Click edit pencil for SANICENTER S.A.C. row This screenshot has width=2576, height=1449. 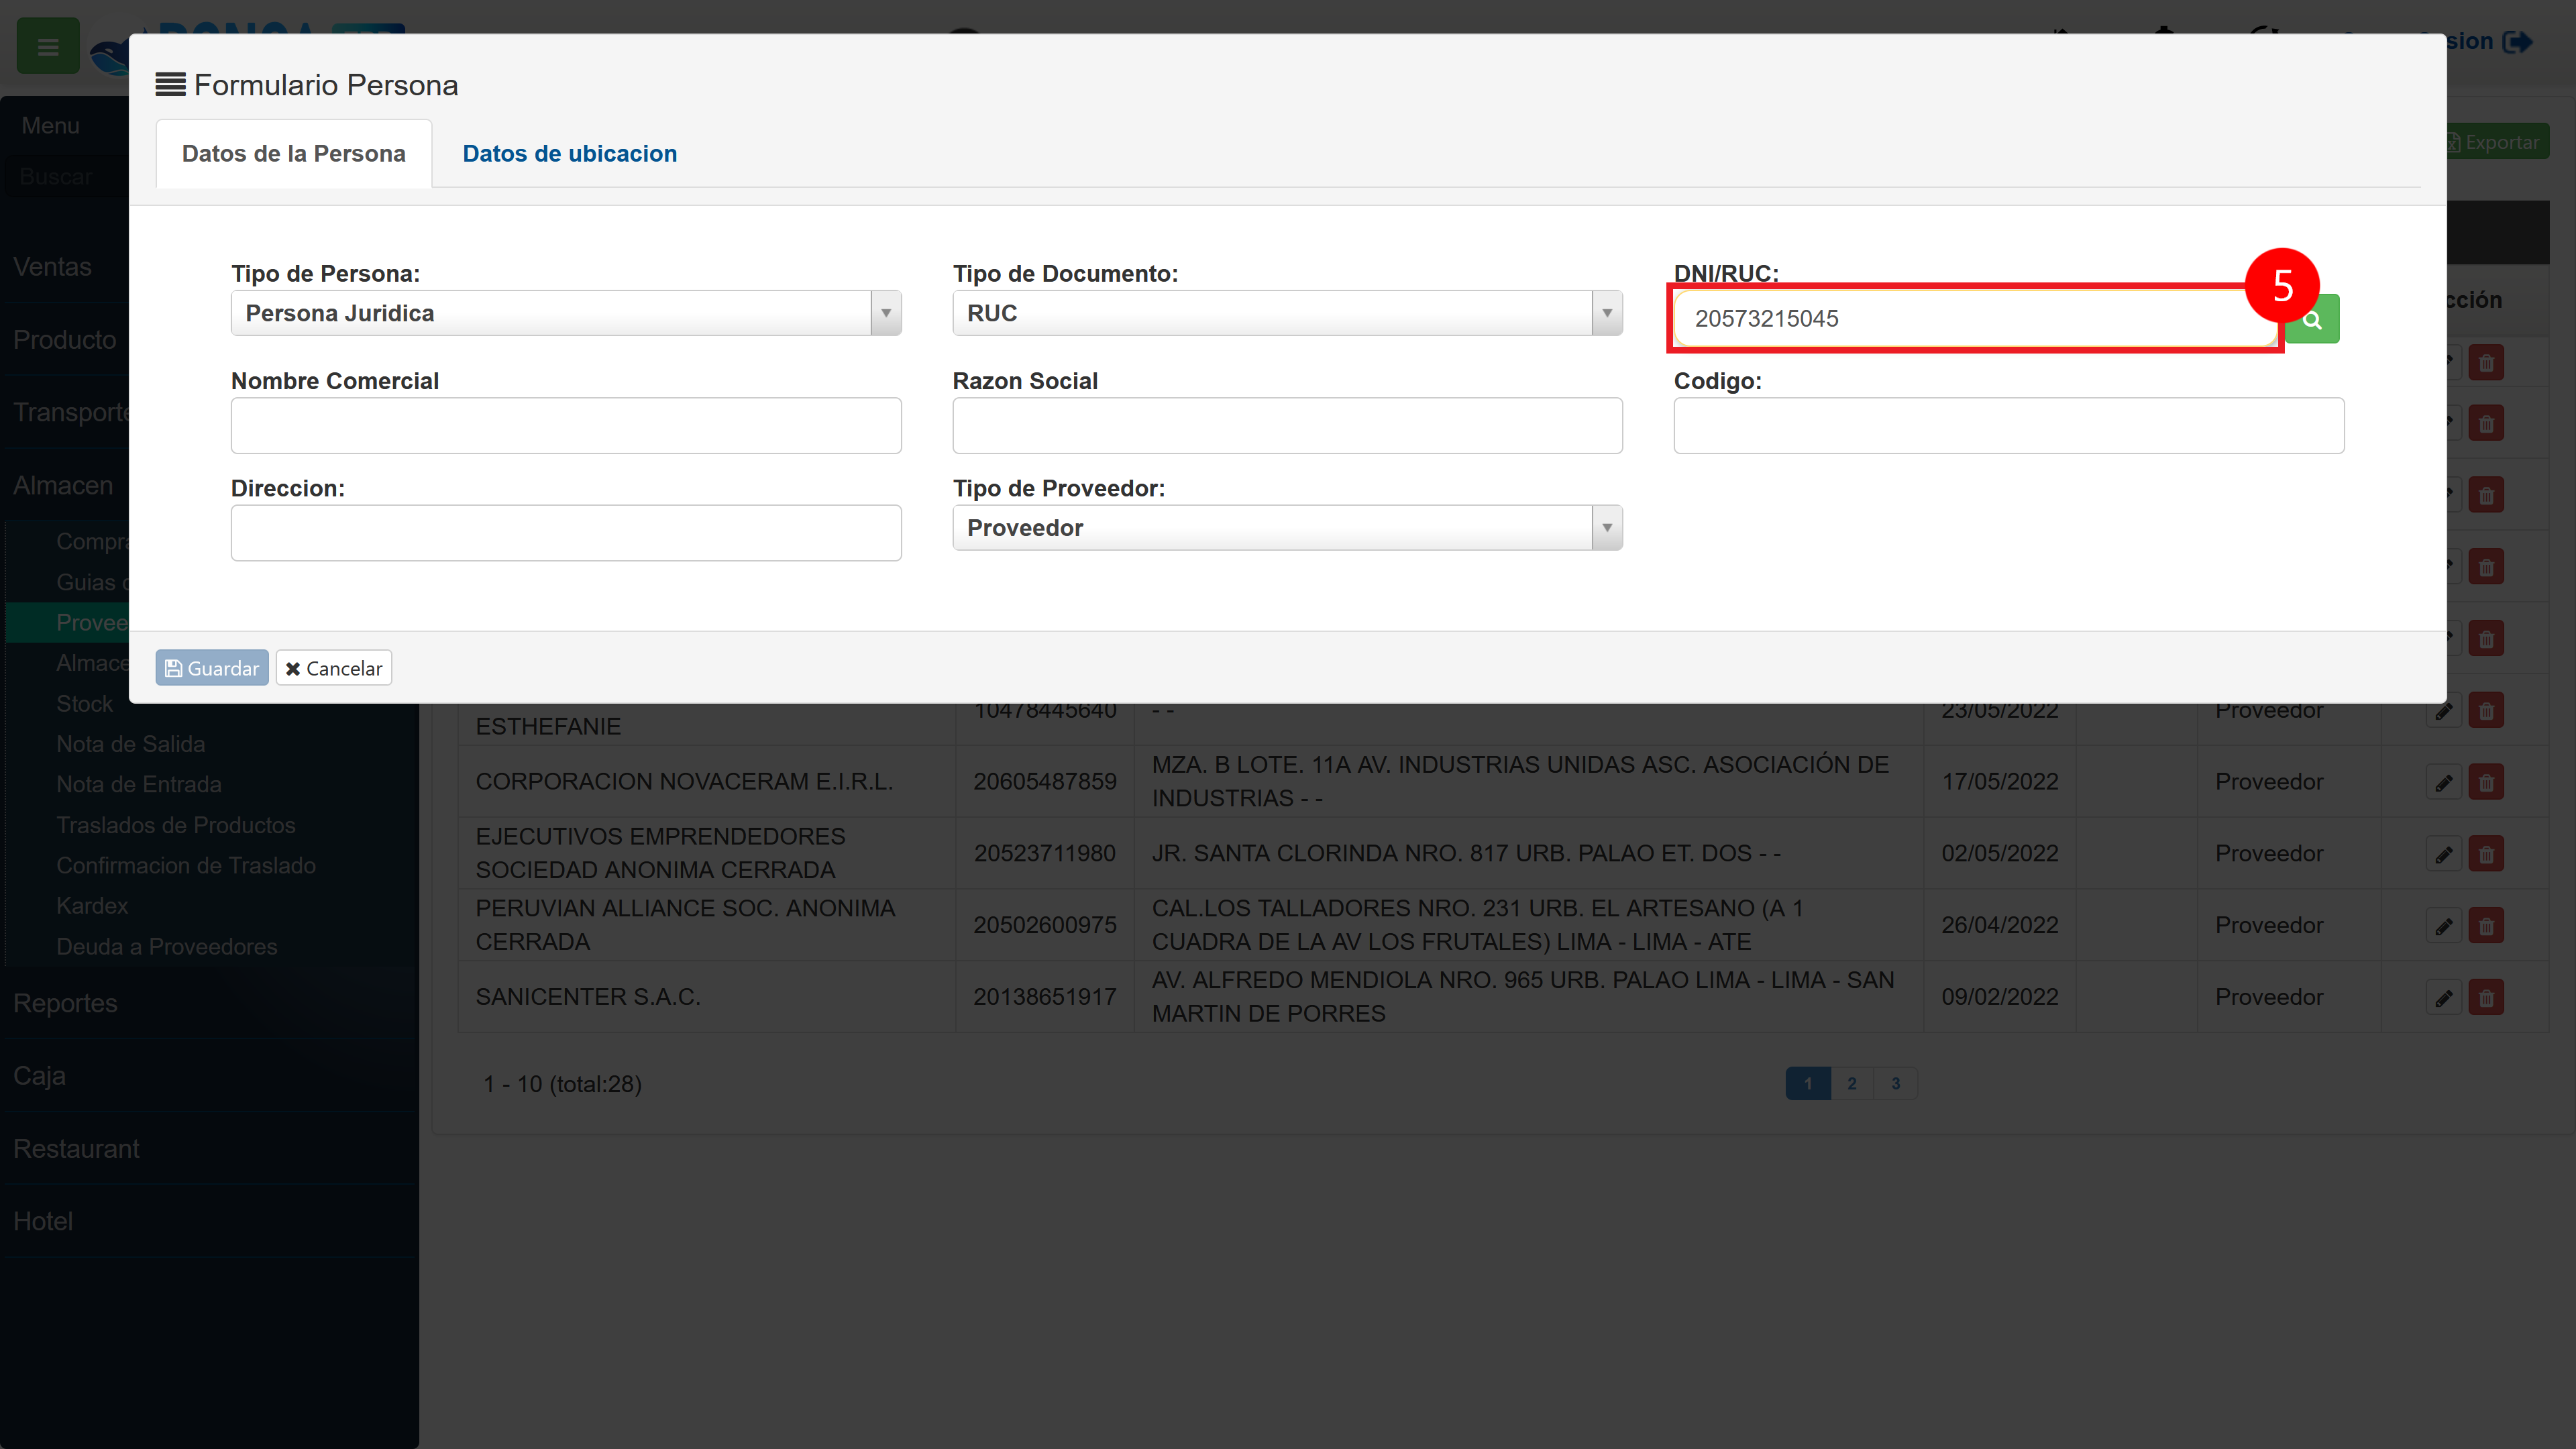tap(2443, 997)
